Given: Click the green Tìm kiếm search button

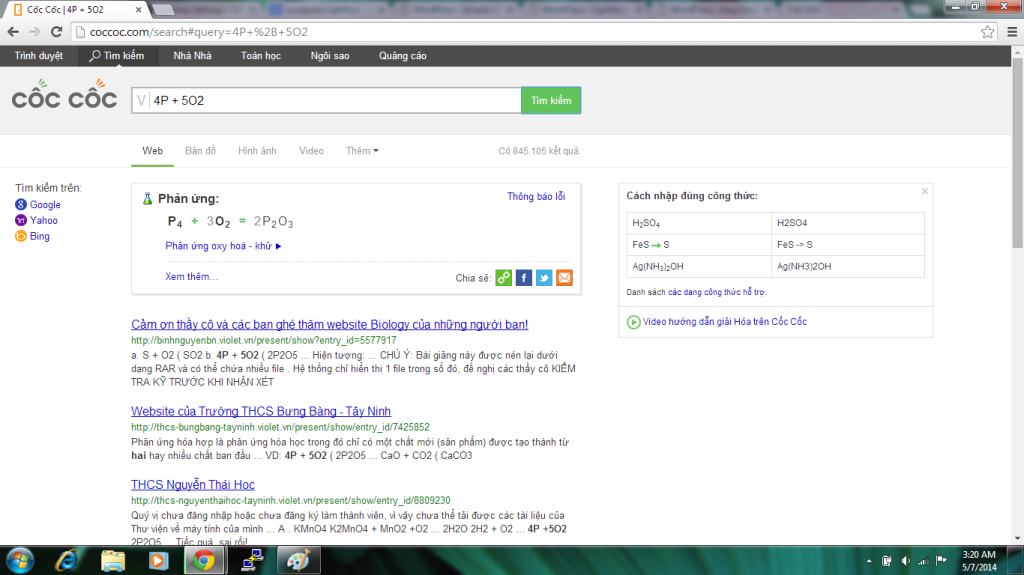Looking at the screenshot, I should (551, 100).
